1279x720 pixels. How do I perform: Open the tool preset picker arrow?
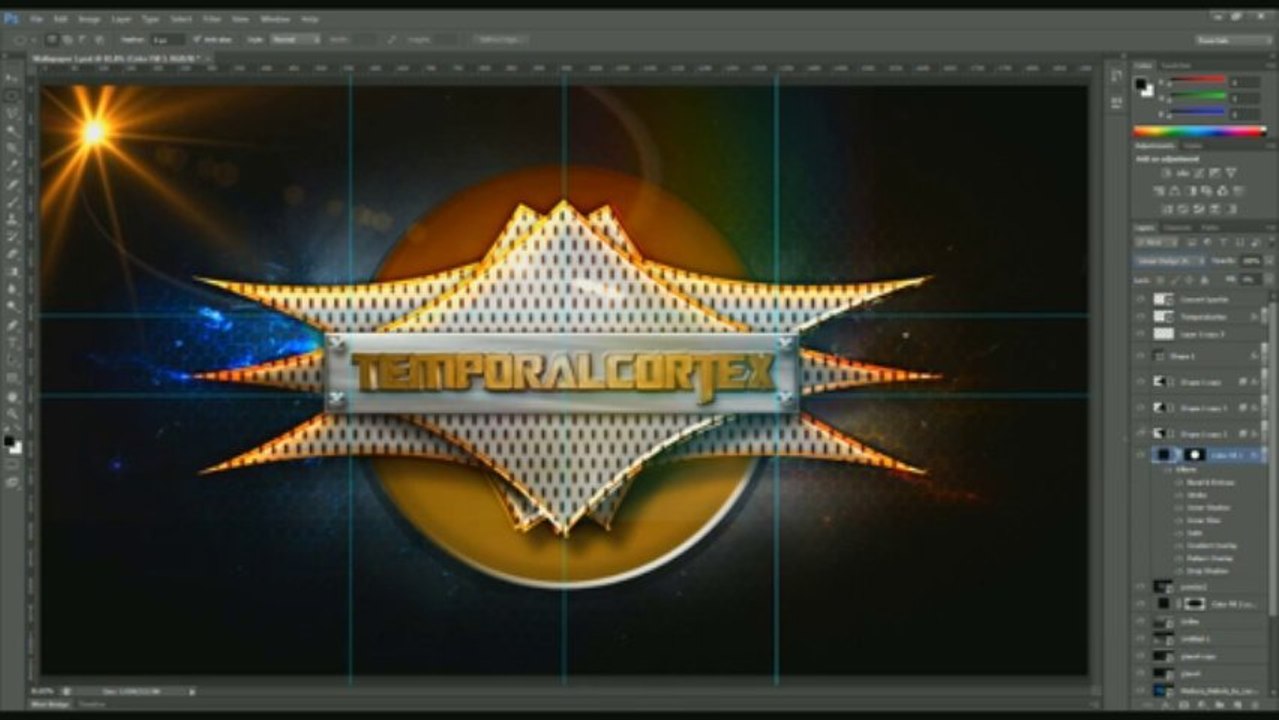point(33,39)
